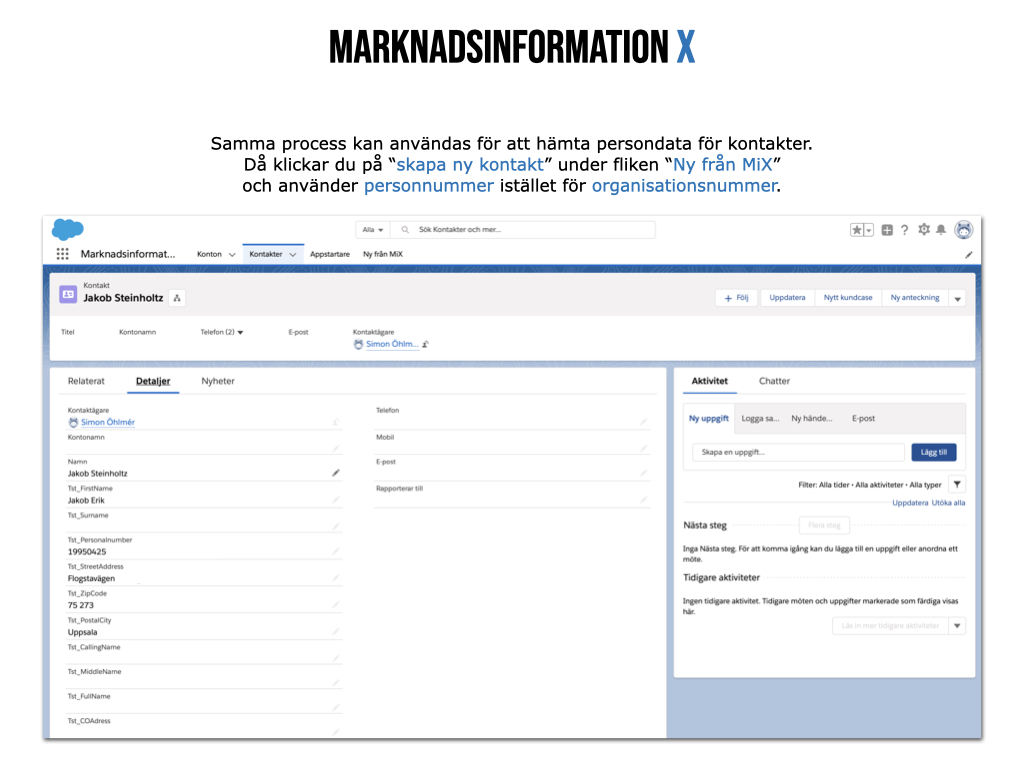
Task: Switch to the Chatter tab
Action: click(774, 381)
